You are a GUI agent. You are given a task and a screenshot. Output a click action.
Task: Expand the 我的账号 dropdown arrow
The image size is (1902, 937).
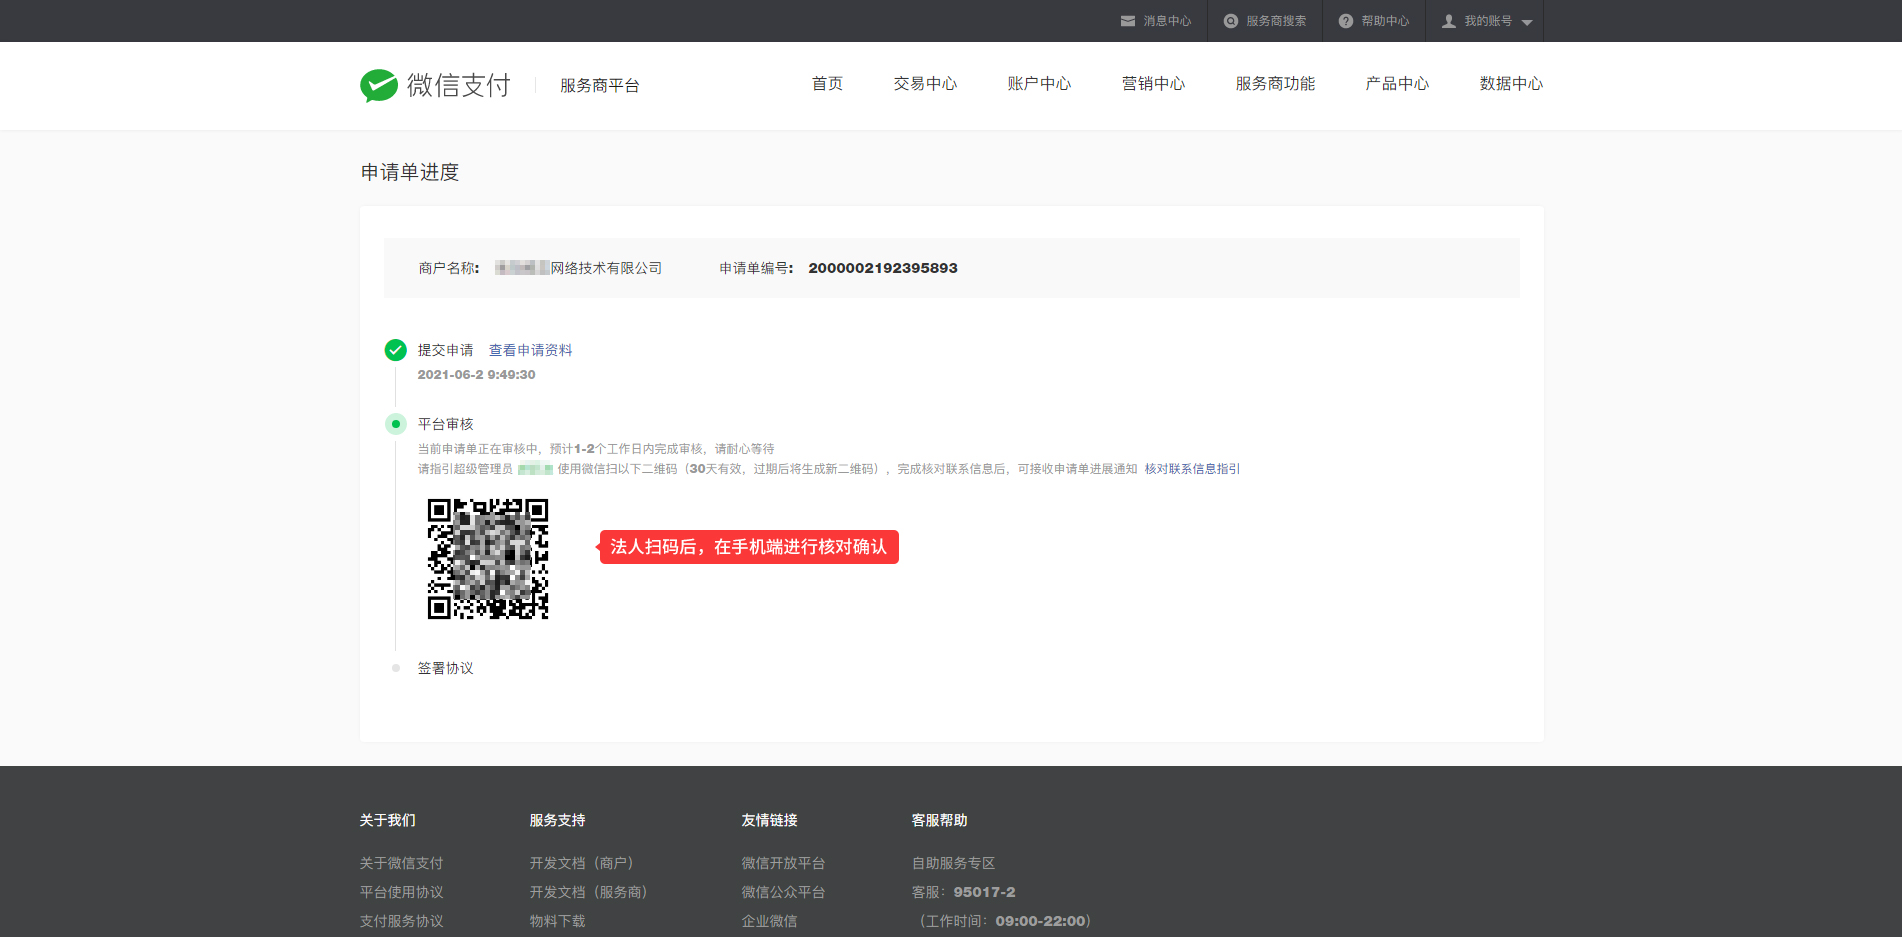pyautogui.click(x=1527, y=22)
